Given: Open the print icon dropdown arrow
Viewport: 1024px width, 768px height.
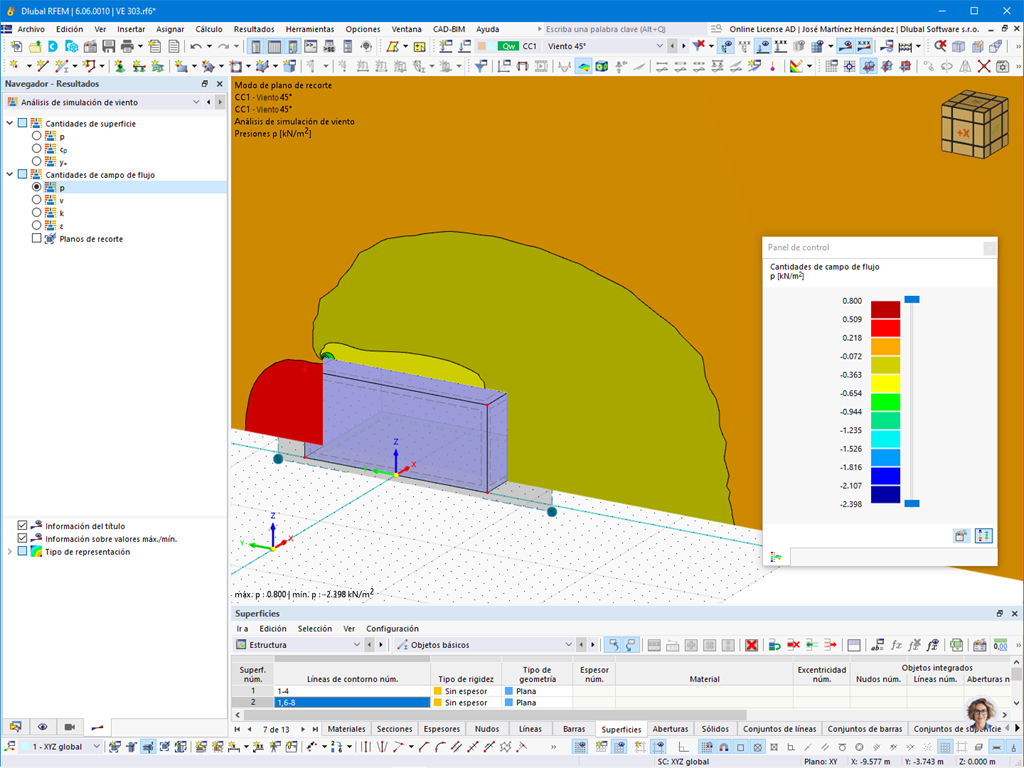Looking at the screenshot, I should click(x=140, y=46).
